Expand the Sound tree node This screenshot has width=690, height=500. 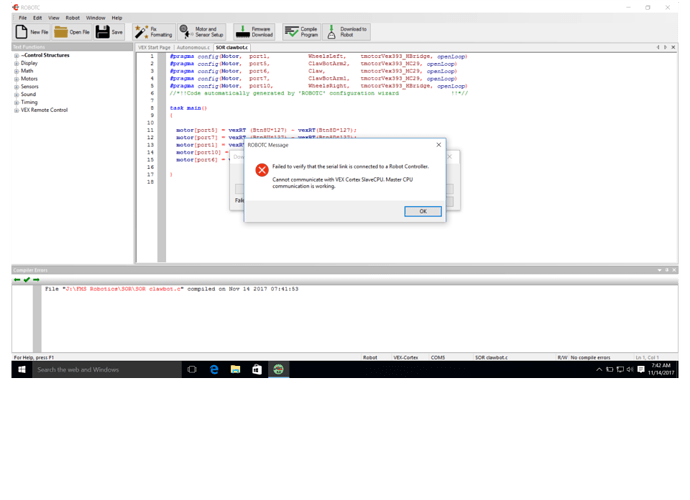click(x=16, y=95)
